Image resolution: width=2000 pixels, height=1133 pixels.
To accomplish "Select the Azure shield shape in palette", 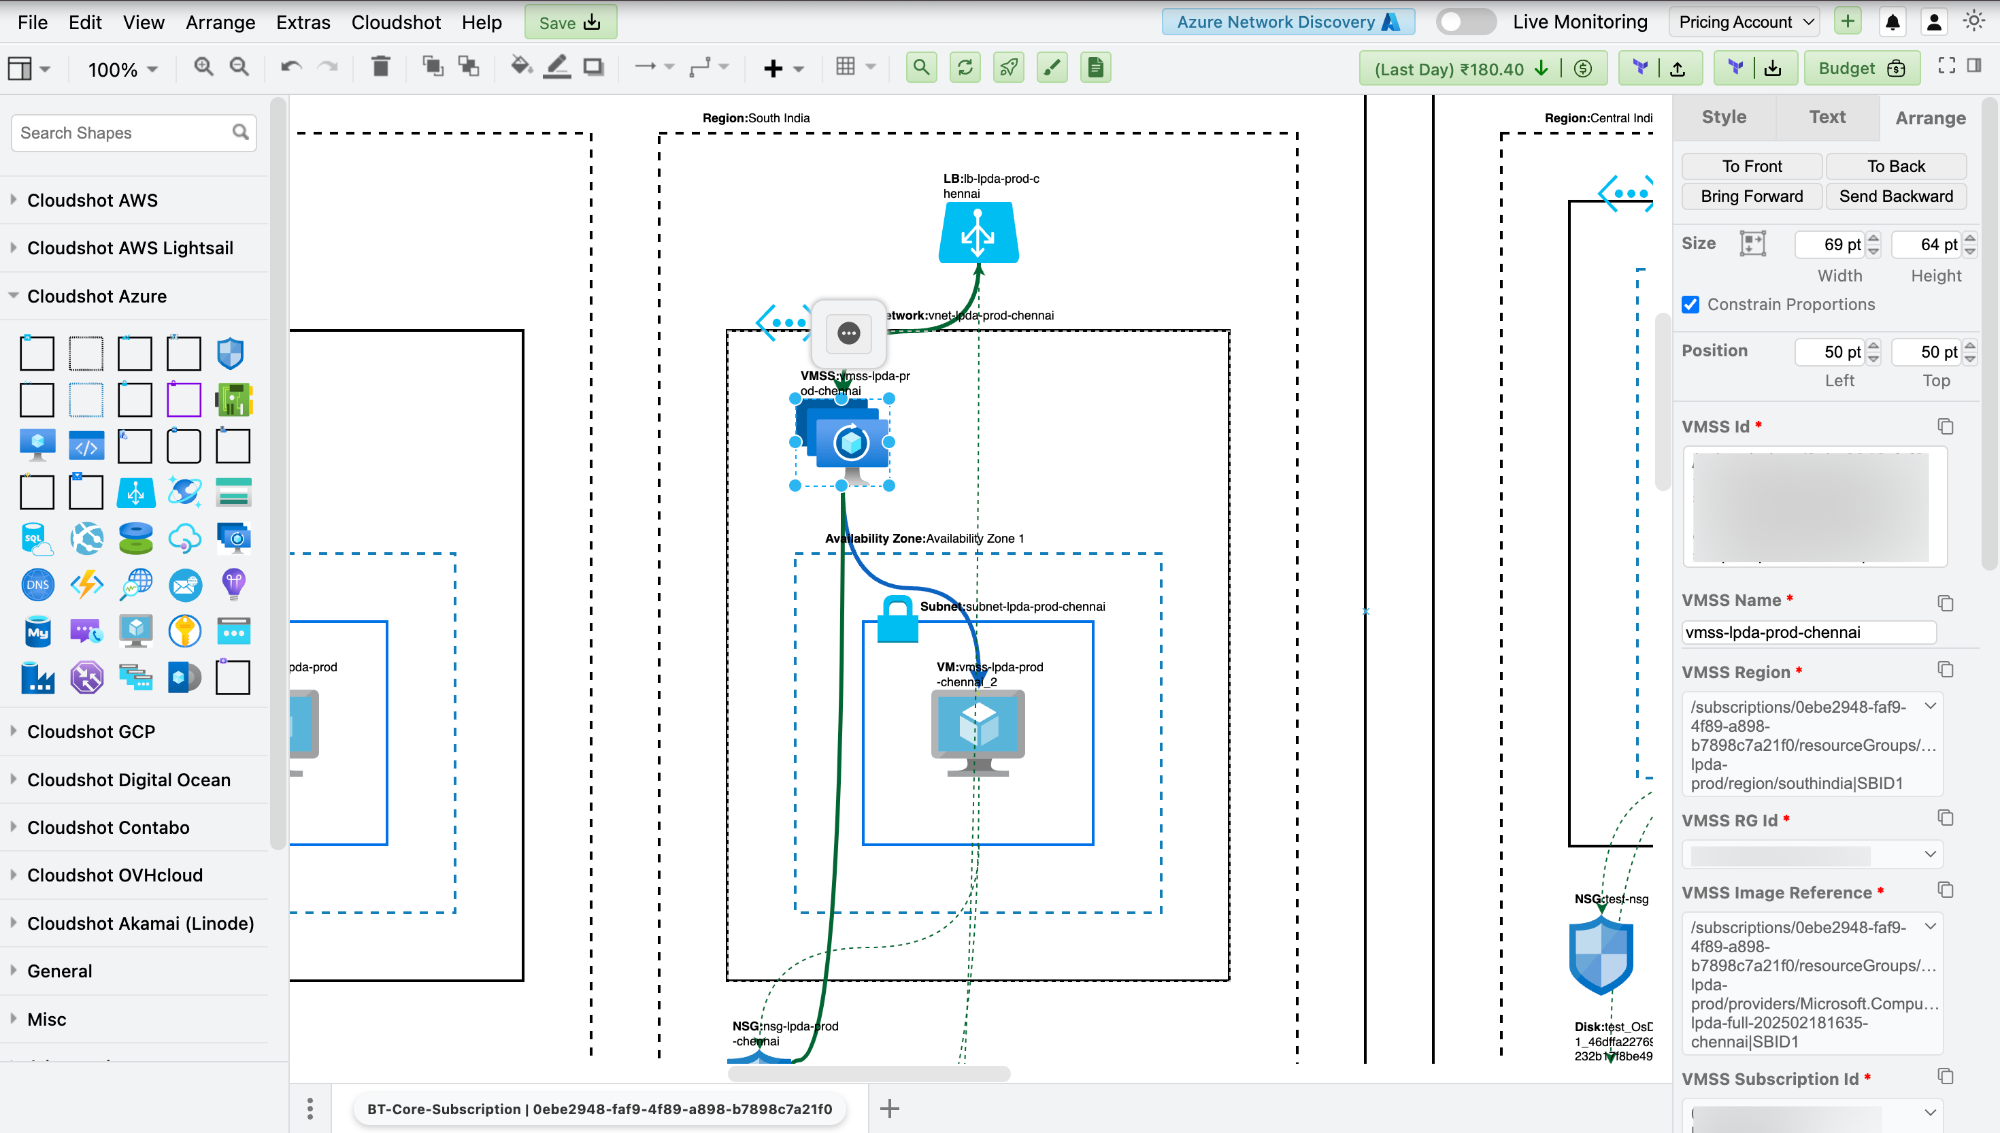I will [x=231, y=353].
